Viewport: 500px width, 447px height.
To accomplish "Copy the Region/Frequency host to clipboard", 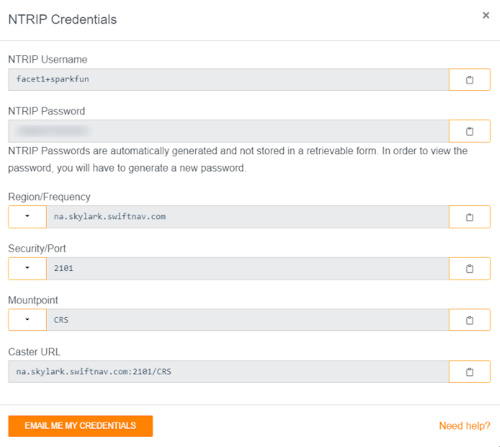I will point(470,217).
